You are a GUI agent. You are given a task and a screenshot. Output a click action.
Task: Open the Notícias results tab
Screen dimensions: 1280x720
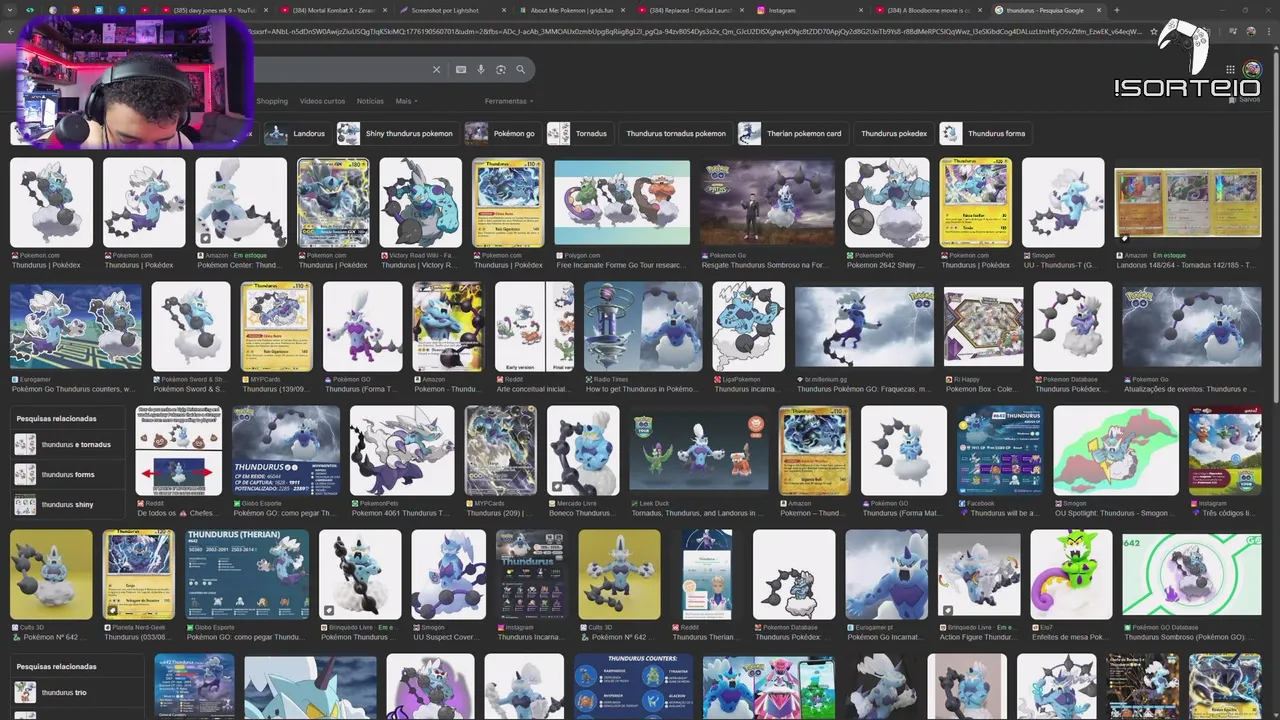[x=370, y=101]
